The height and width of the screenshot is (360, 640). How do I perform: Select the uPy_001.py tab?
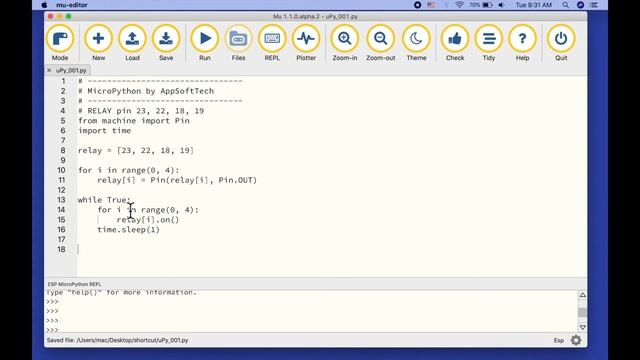tap(71, 70)
